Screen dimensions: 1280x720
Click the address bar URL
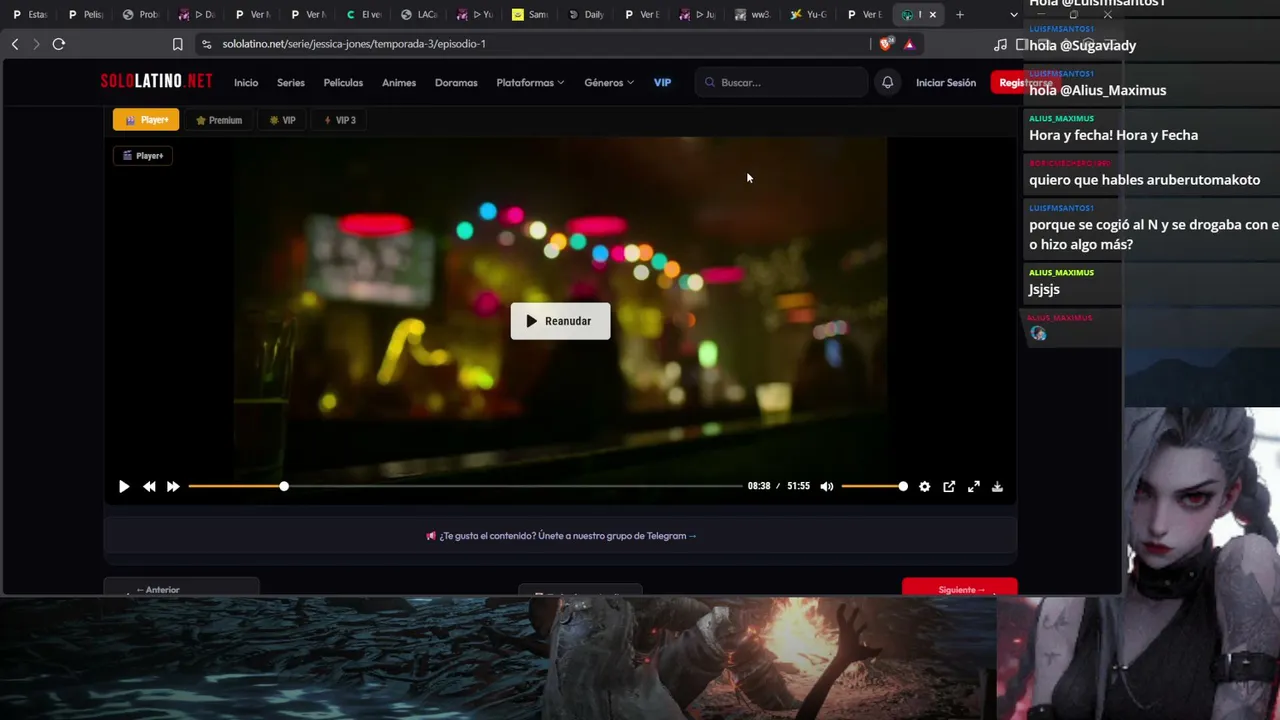(354, 44)
